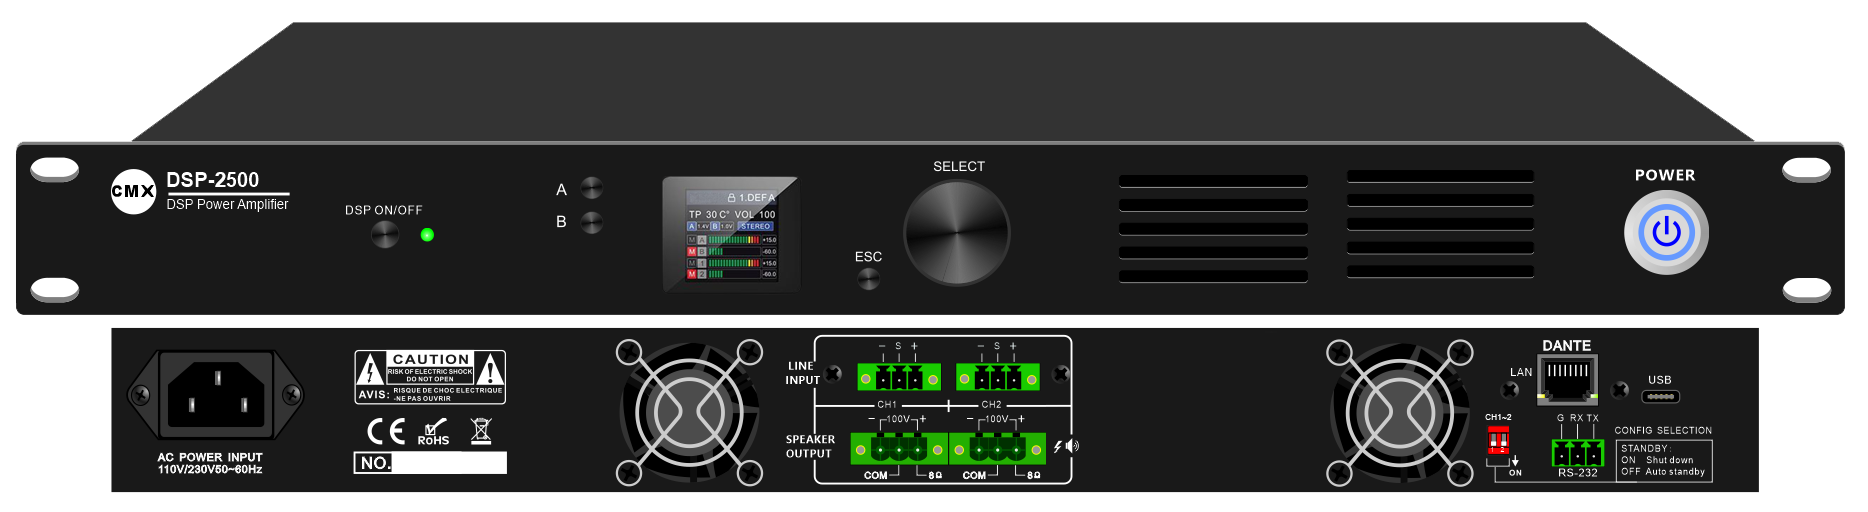Click the 'SPEAKER OUTPUT' label
The height and width of the screenshot is (512, 1868).
click(810, 446)
